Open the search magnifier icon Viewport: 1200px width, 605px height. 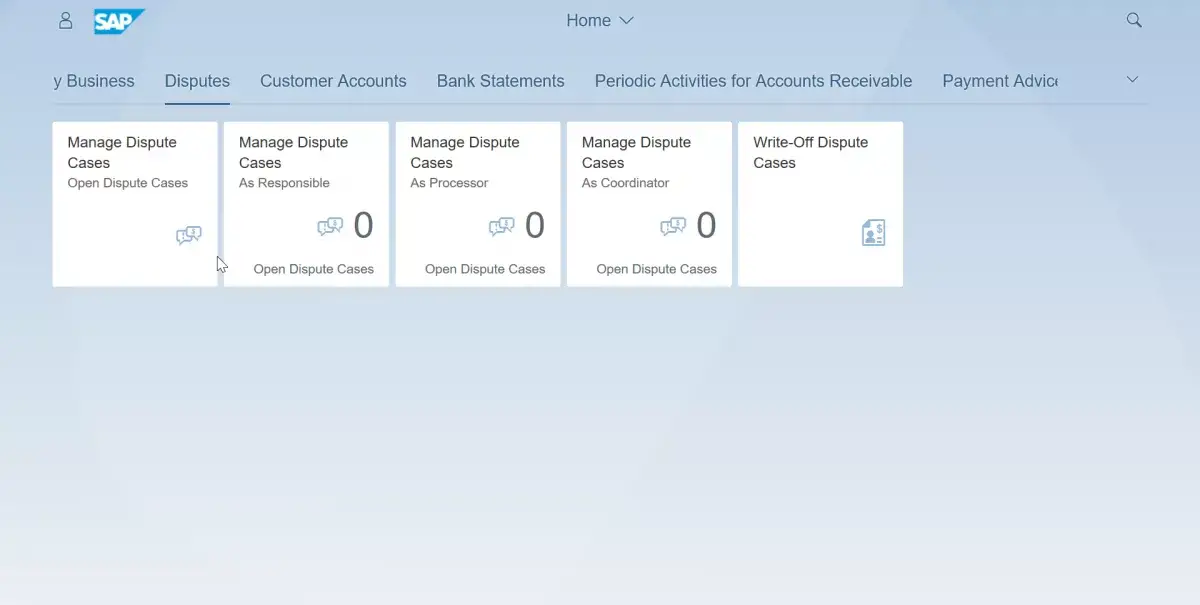1134,20
